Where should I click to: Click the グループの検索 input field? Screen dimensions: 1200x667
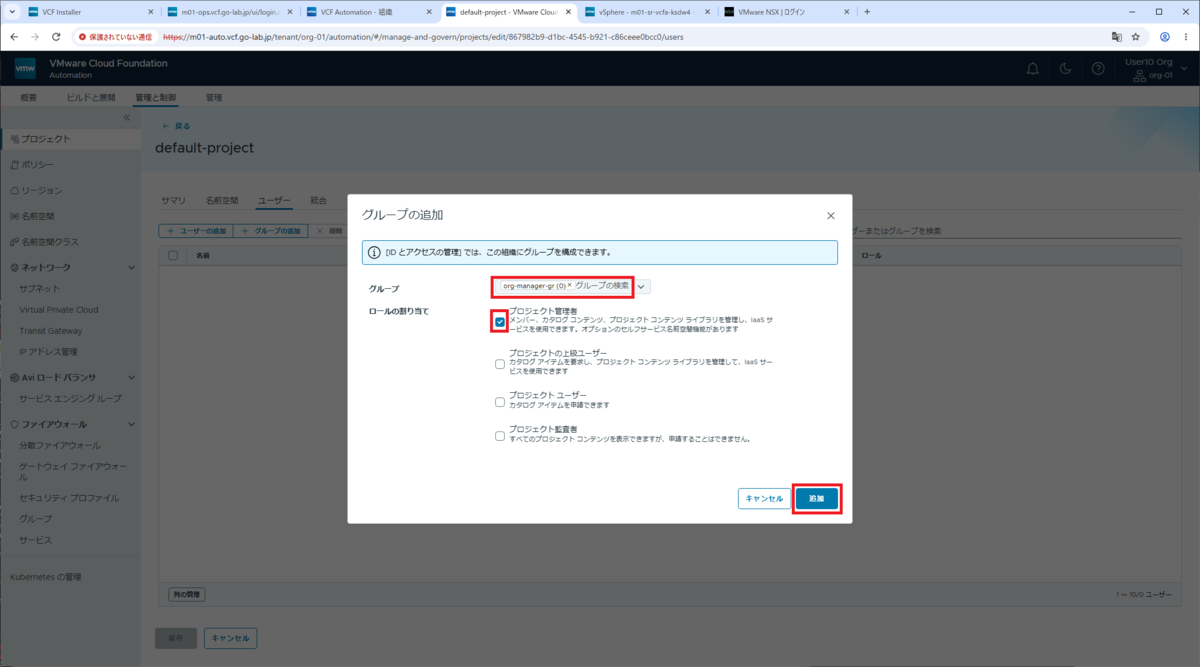point(602,286)
